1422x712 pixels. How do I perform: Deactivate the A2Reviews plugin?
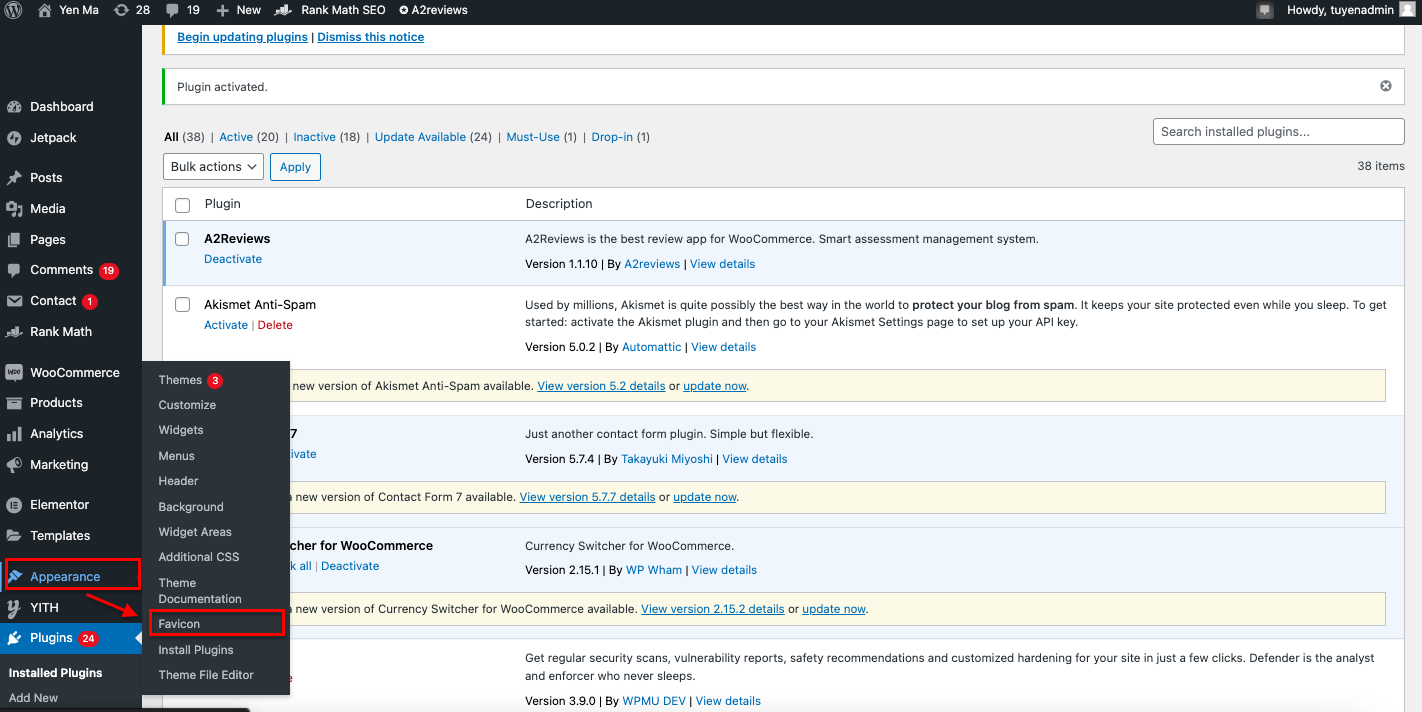[x=233, y=259]
